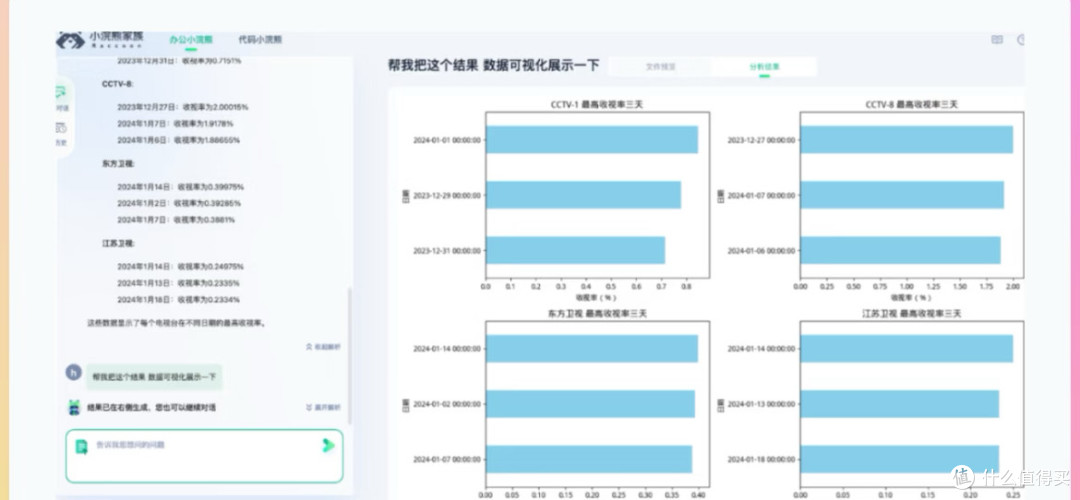The height and width of the screenshot is (500, 1080).
Task: Click the 2023-12-31 bar in CCTV-1 chart
Action: coord(575,250)
